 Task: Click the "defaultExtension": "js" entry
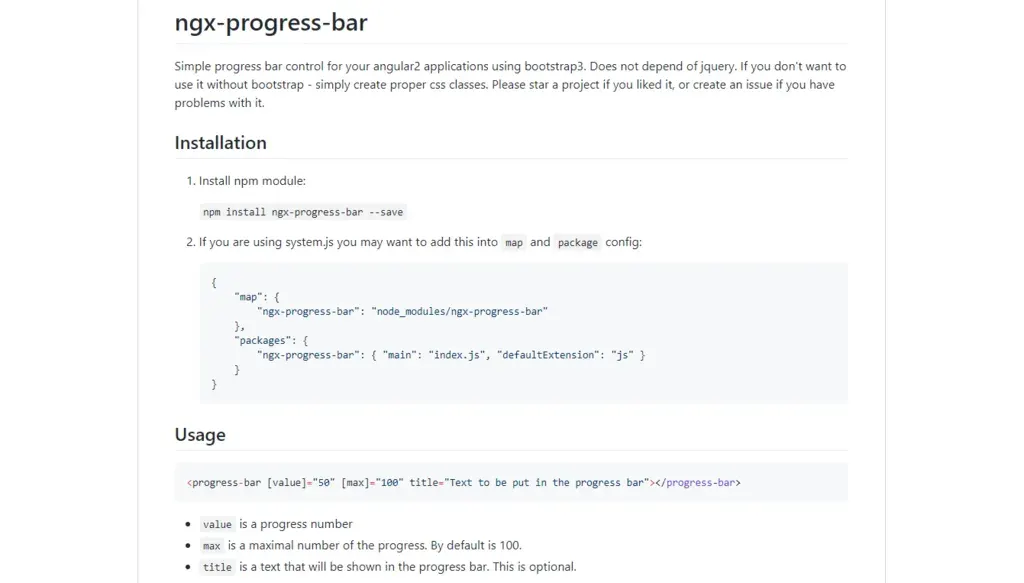tap(566, 355)
